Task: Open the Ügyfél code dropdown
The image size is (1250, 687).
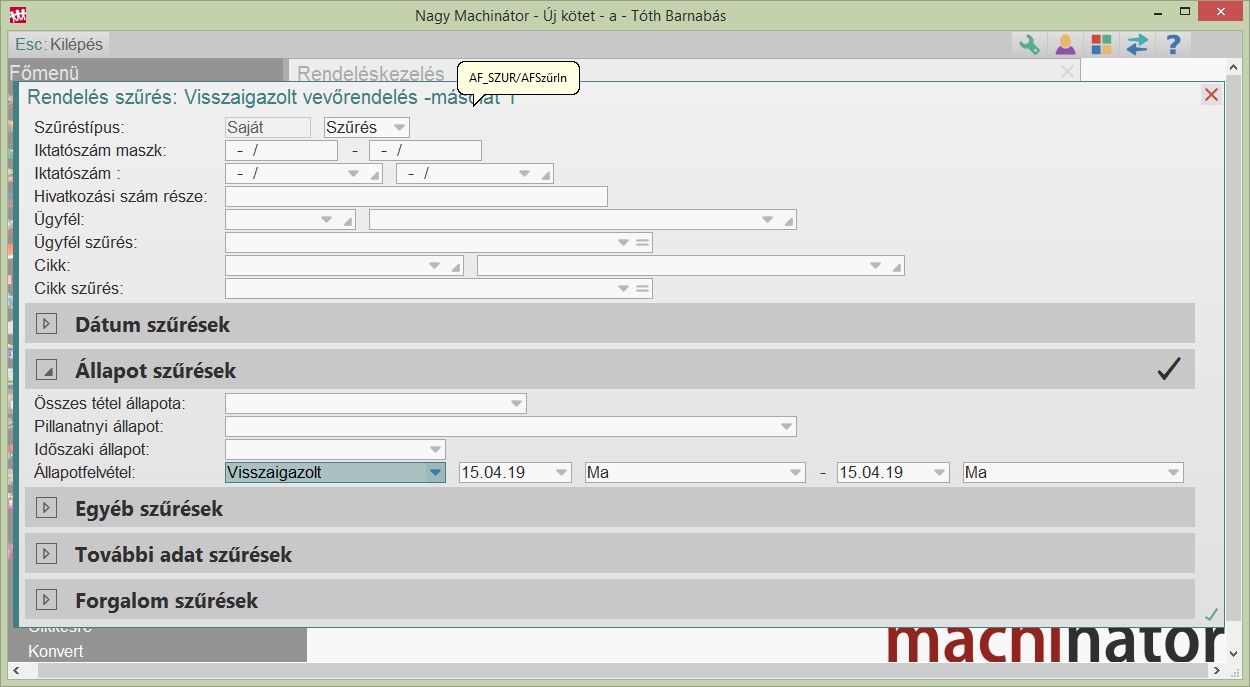Action: pyautogui.click(x=327, y=220)
